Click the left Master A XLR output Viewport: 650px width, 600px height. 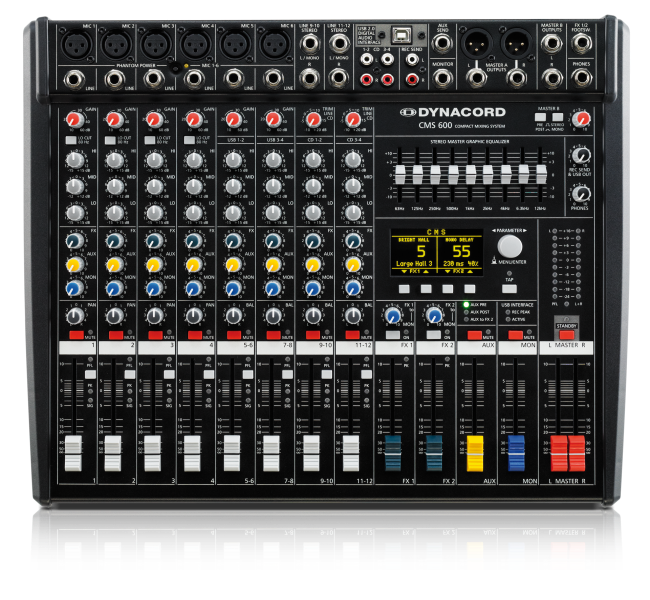476,44
